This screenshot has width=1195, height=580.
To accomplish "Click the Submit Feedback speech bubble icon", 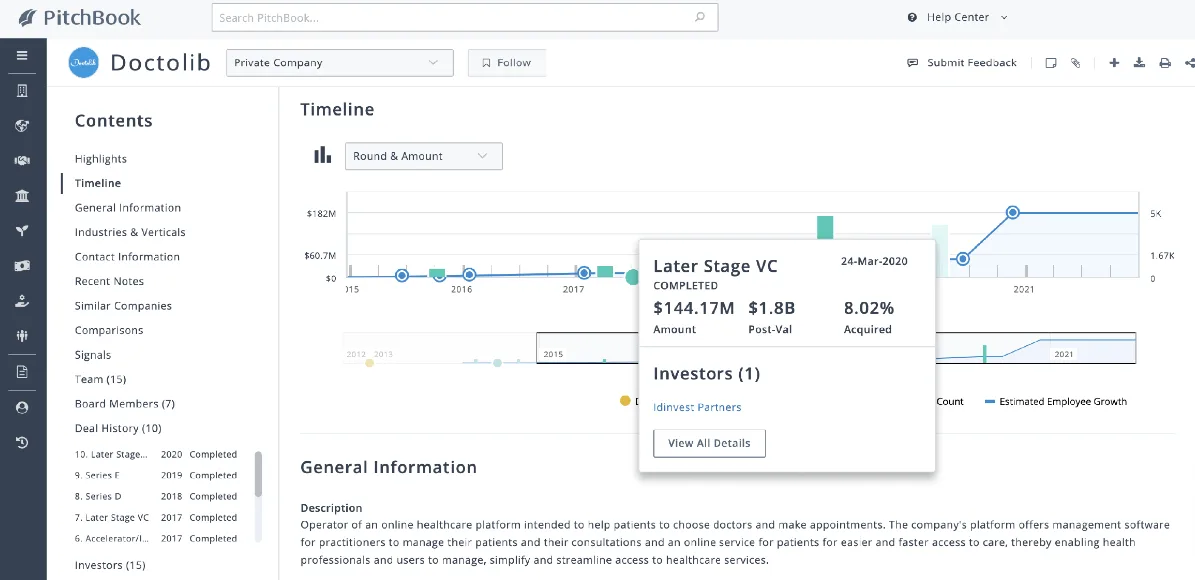I will click(x=912, y=62).
